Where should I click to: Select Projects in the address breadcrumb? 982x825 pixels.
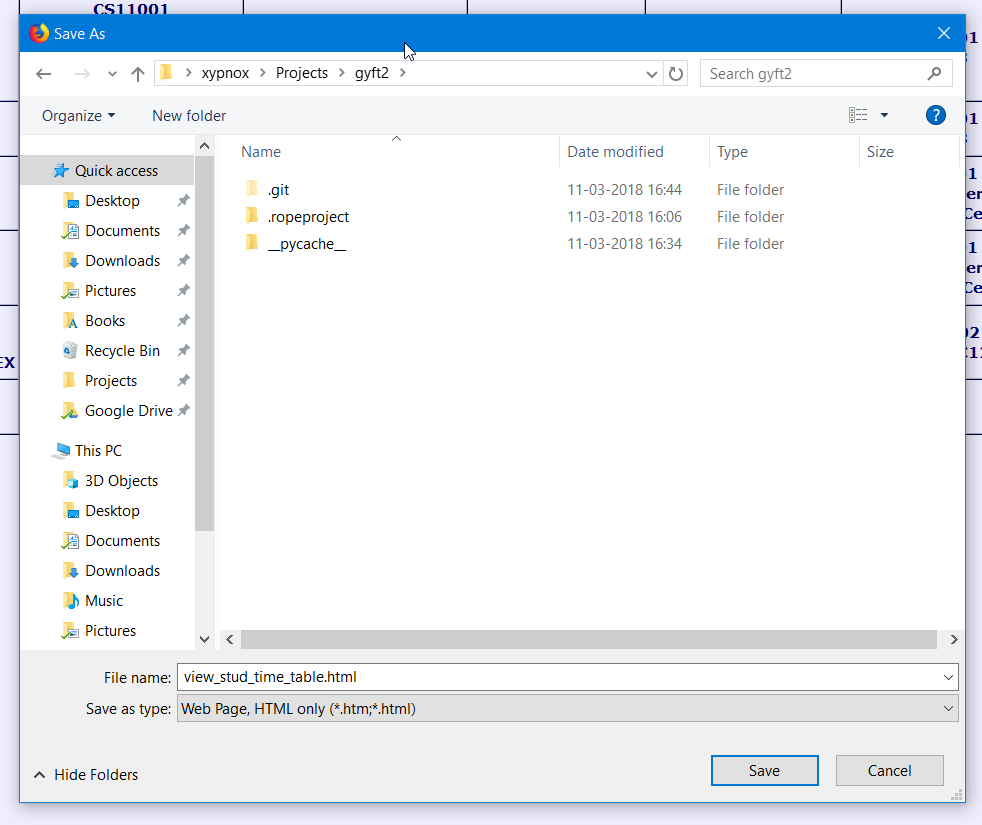point(301,73)
